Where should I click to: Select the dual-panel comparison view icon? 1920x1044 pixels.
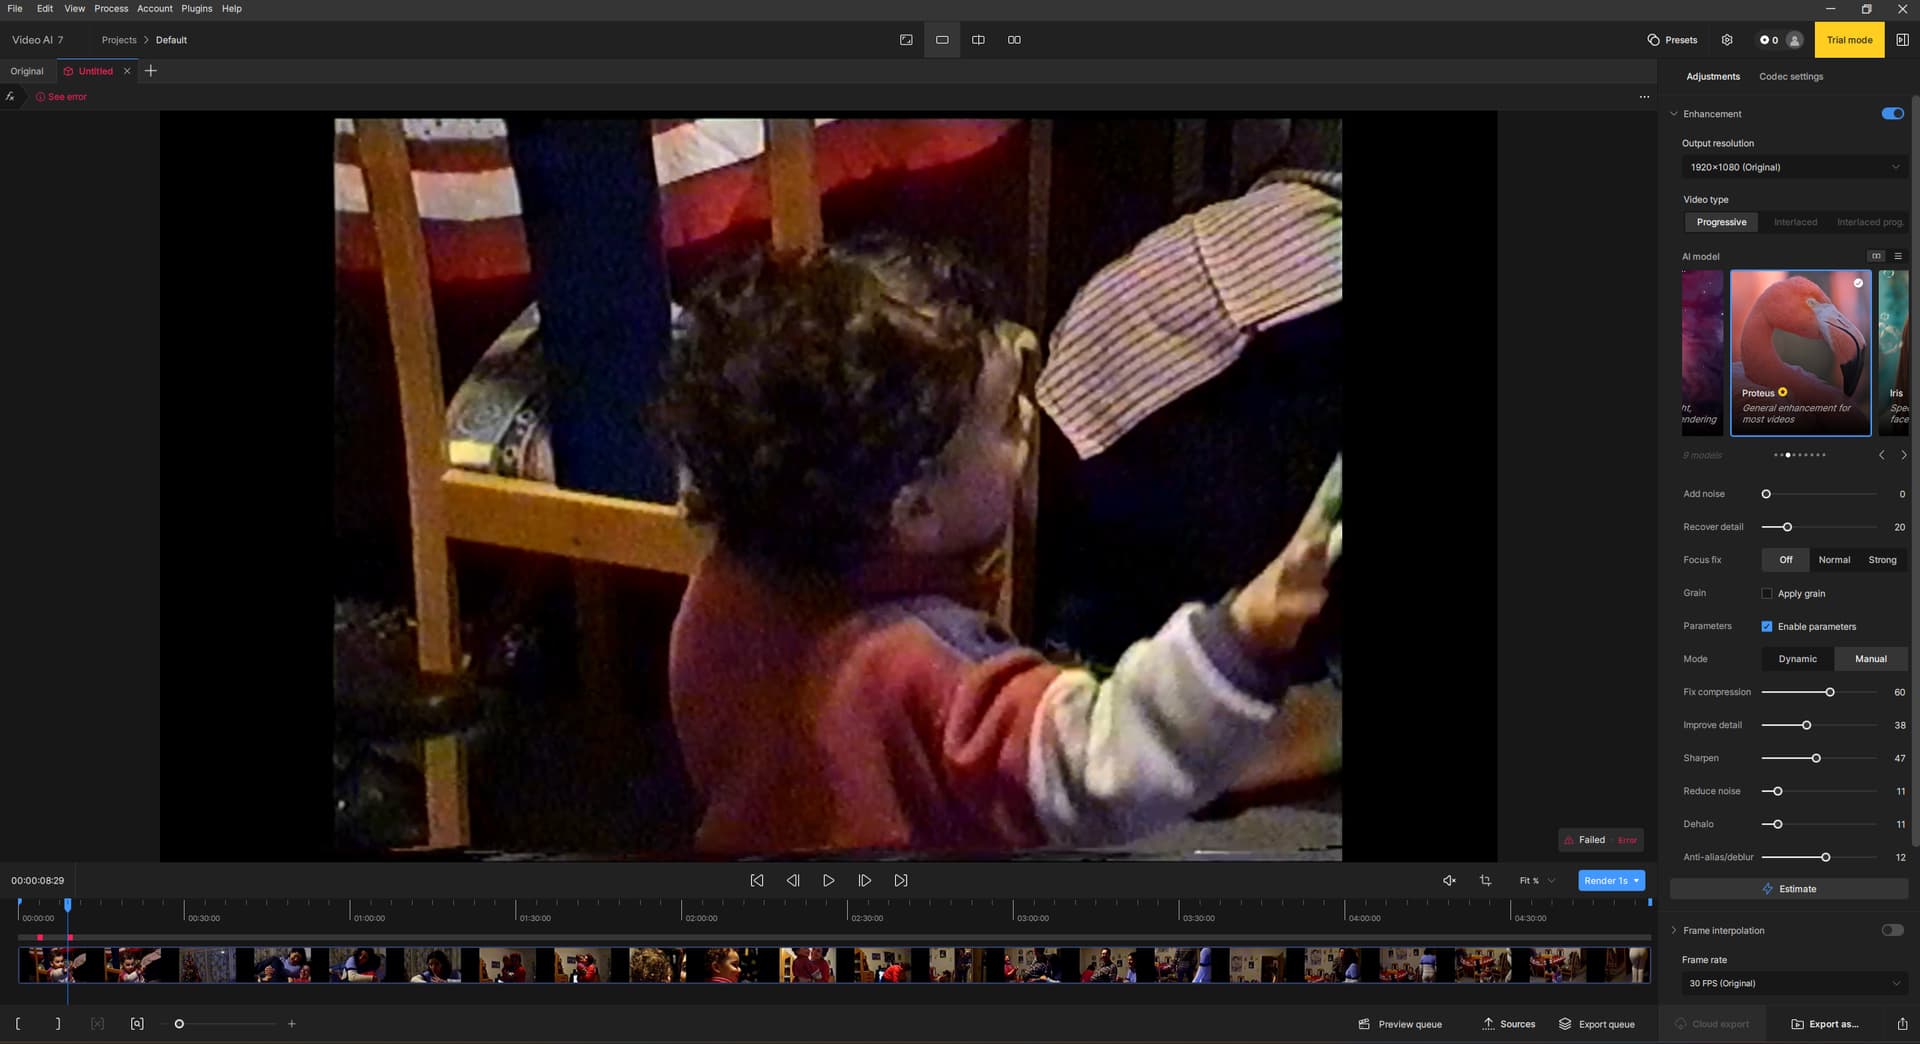click(x=1014, y=40)
